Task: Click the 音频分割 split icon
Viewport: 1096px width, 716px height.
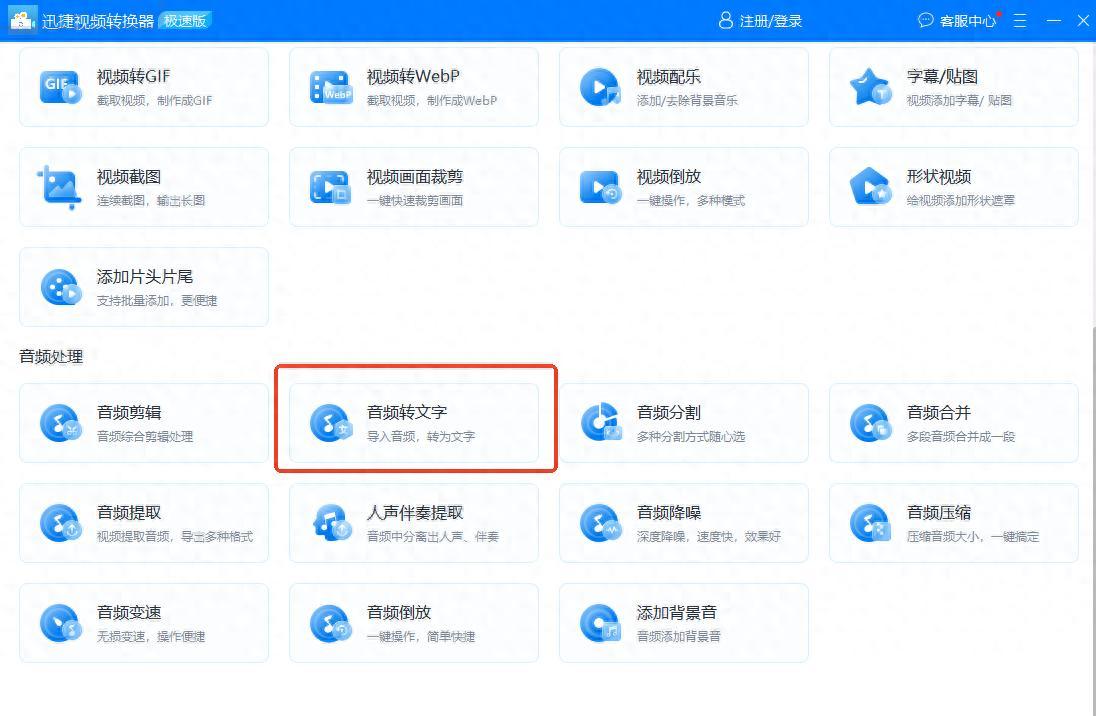Action: tap(600, 423)
